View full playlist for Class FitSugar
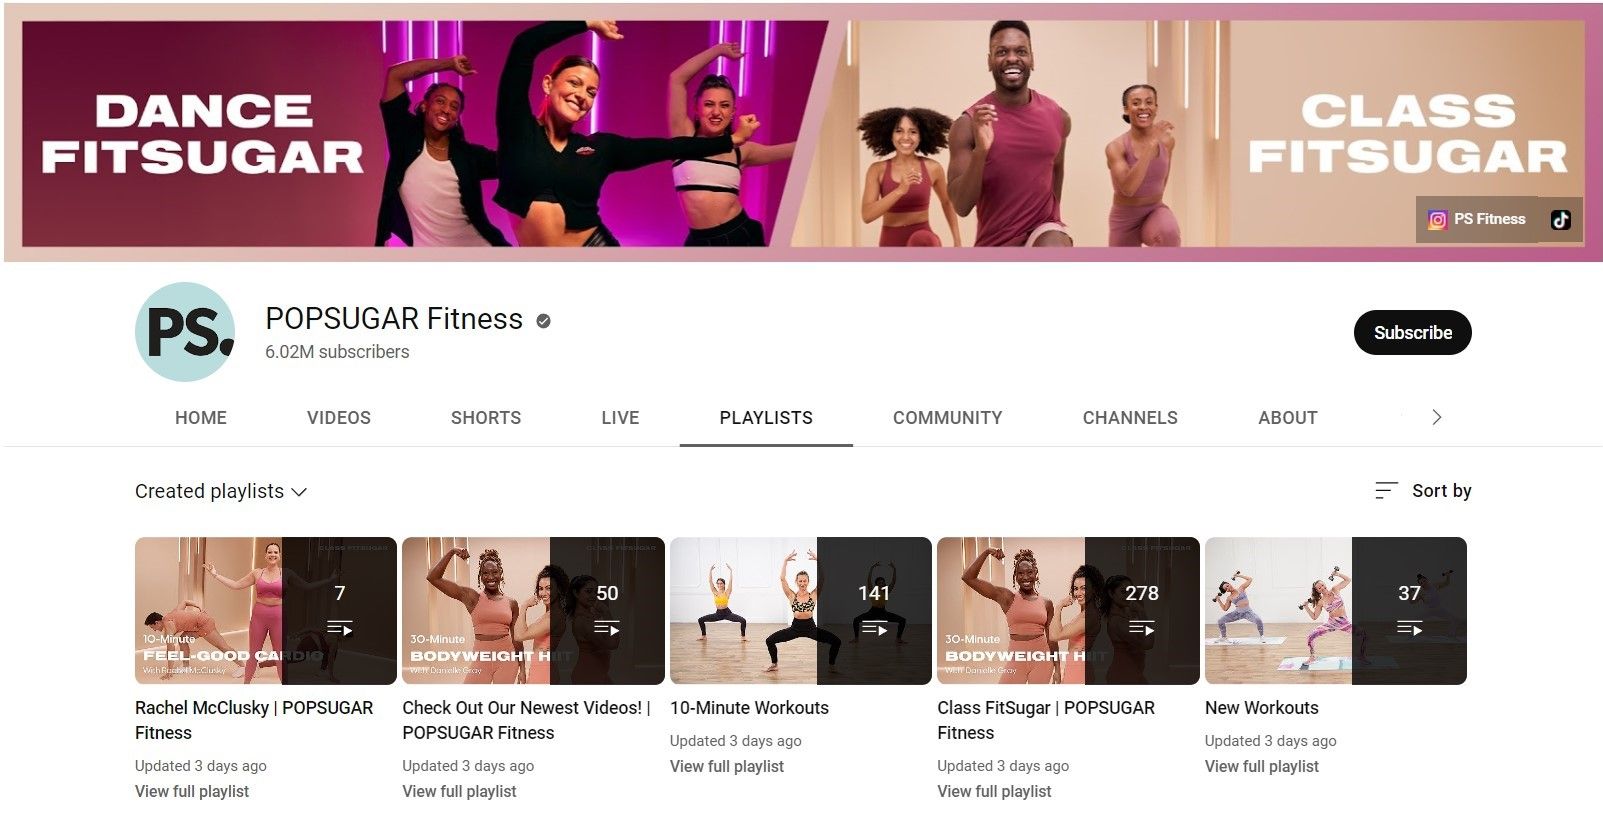The height and width of the screenshot is (820, 1603). 994,791
